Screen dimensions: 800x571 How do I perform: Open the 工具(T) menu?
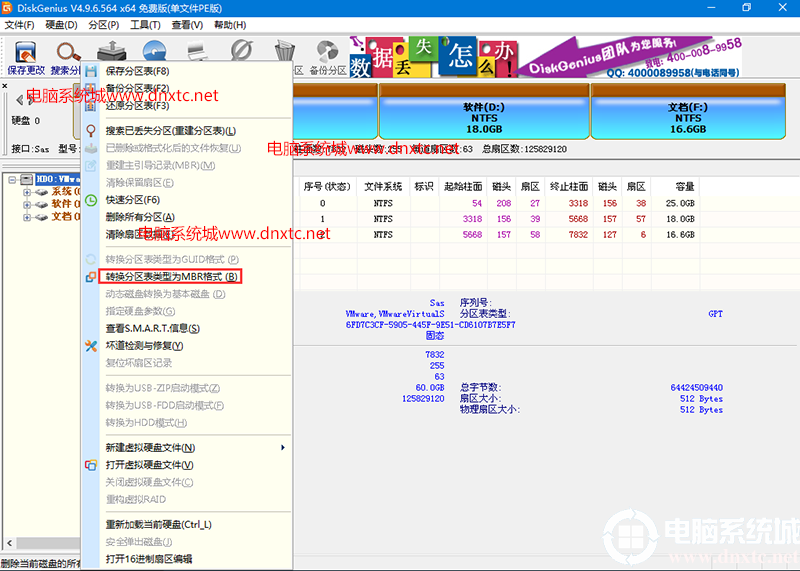[x=145, y=25]
